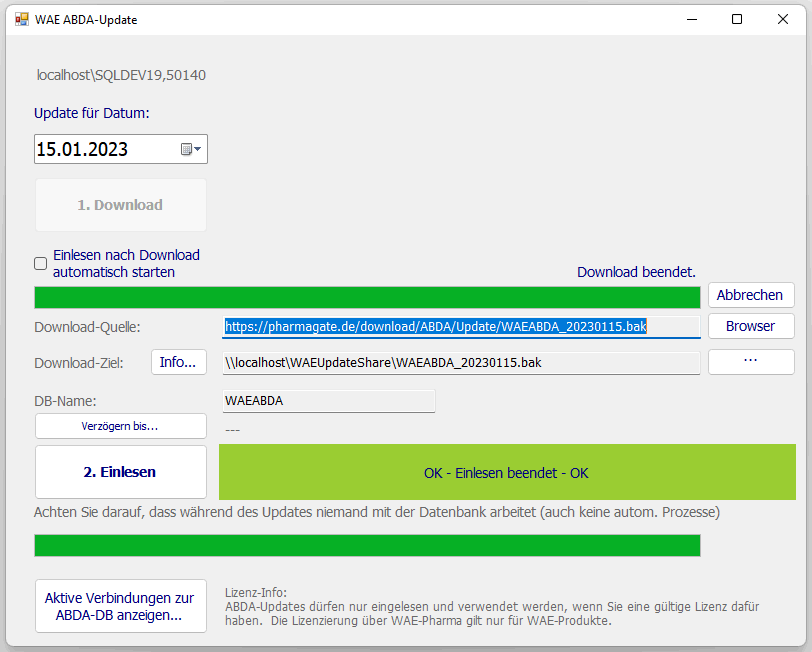812x652 pixels.
Task: Click the Download-Ziel path field
Action: (460, 362)
